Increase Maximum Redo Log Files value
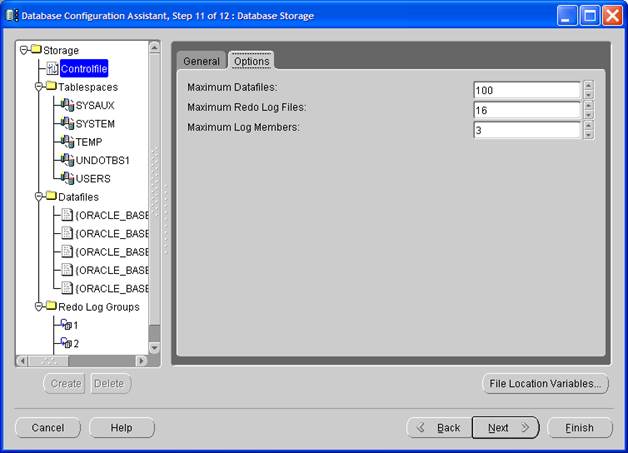The height and width of the screenshot is (453, 628). click(x=588, y=105)
